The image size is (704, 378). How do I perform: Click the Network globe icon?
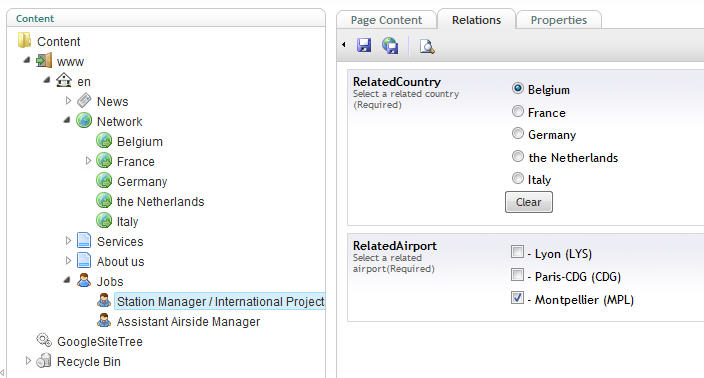tap(84, 120)
